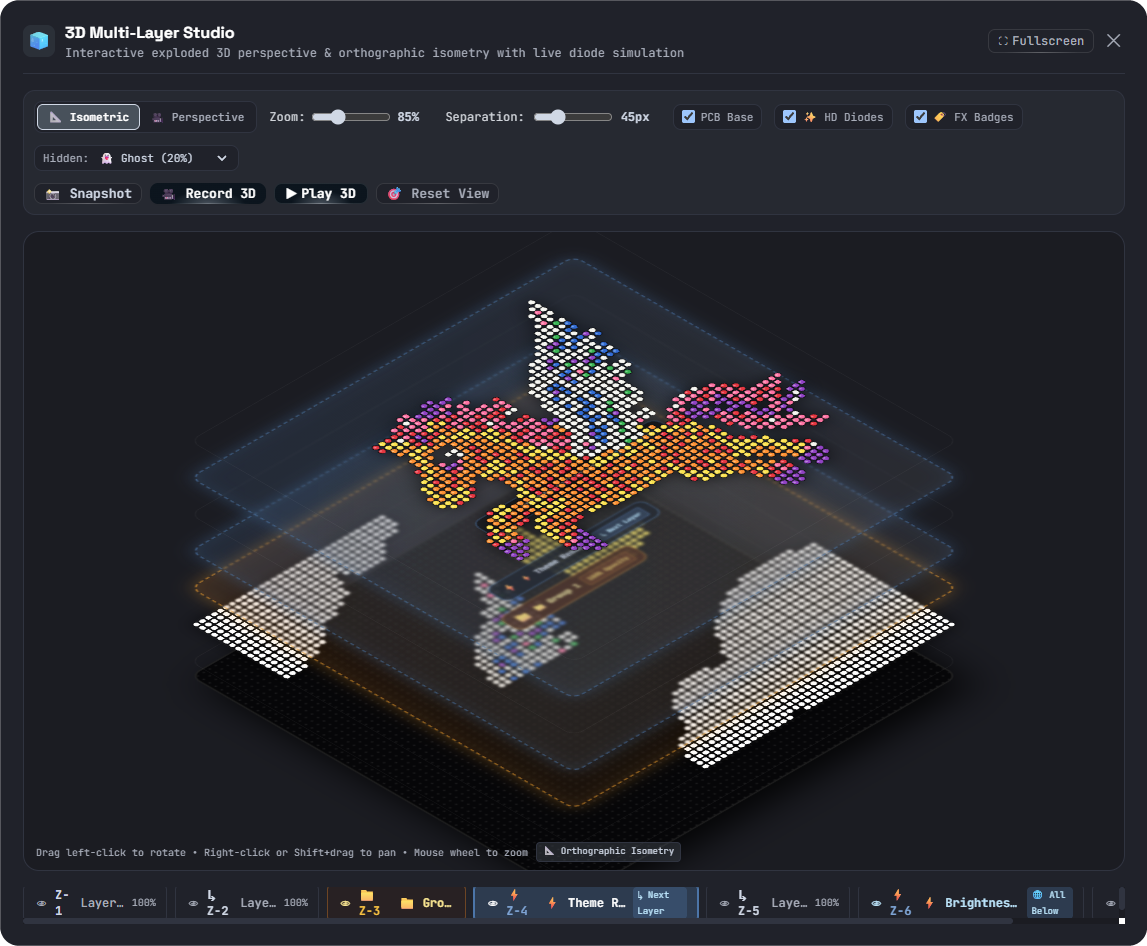
Task: Toggle visibility eye of group Z-3
Action: (345, 904)
